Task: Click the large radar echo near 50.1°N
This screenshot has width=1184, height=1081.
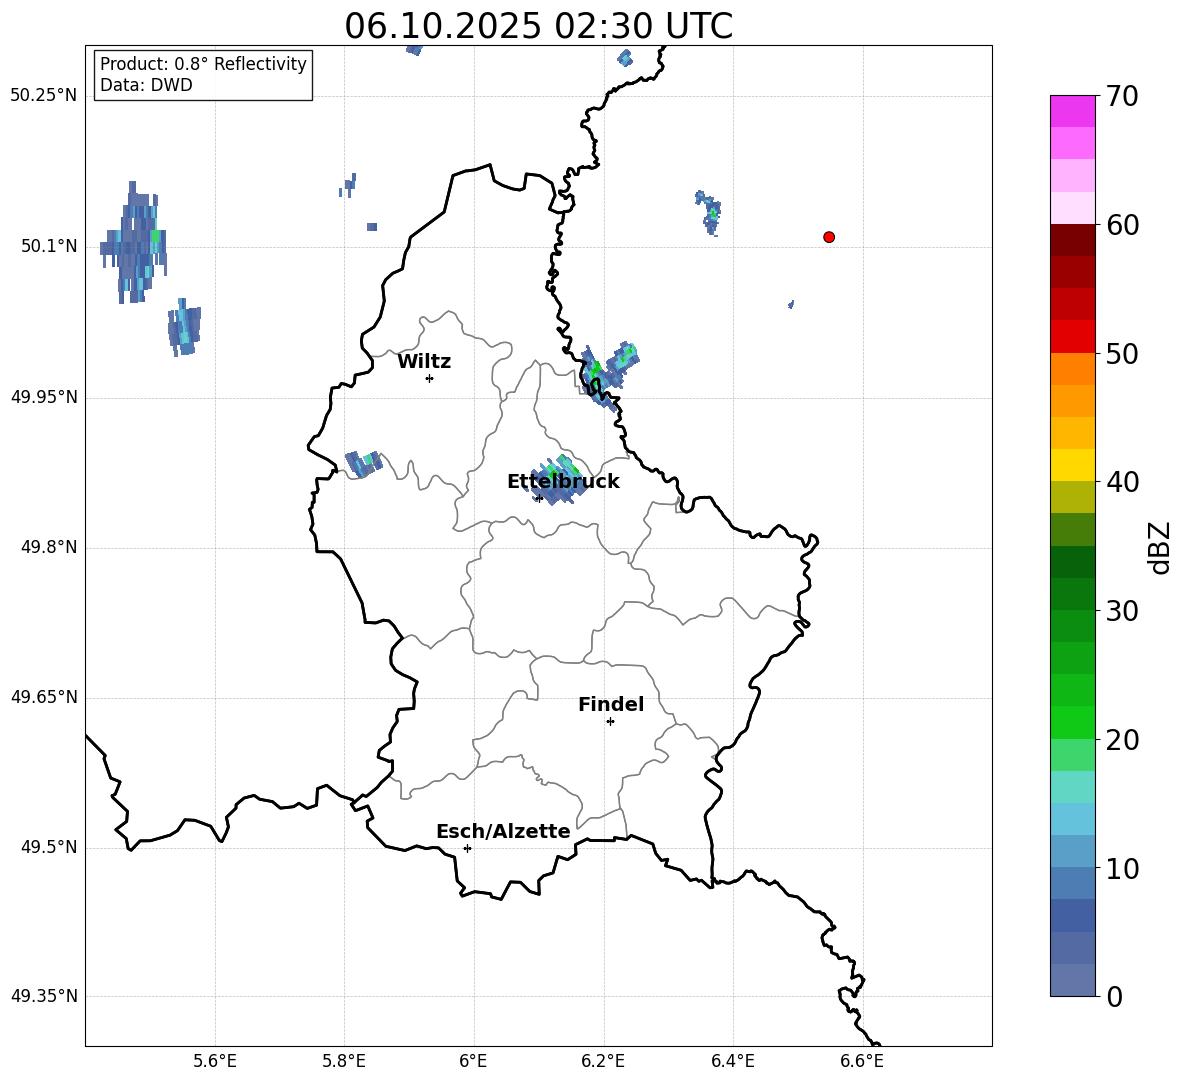Action: coord(135,243)
